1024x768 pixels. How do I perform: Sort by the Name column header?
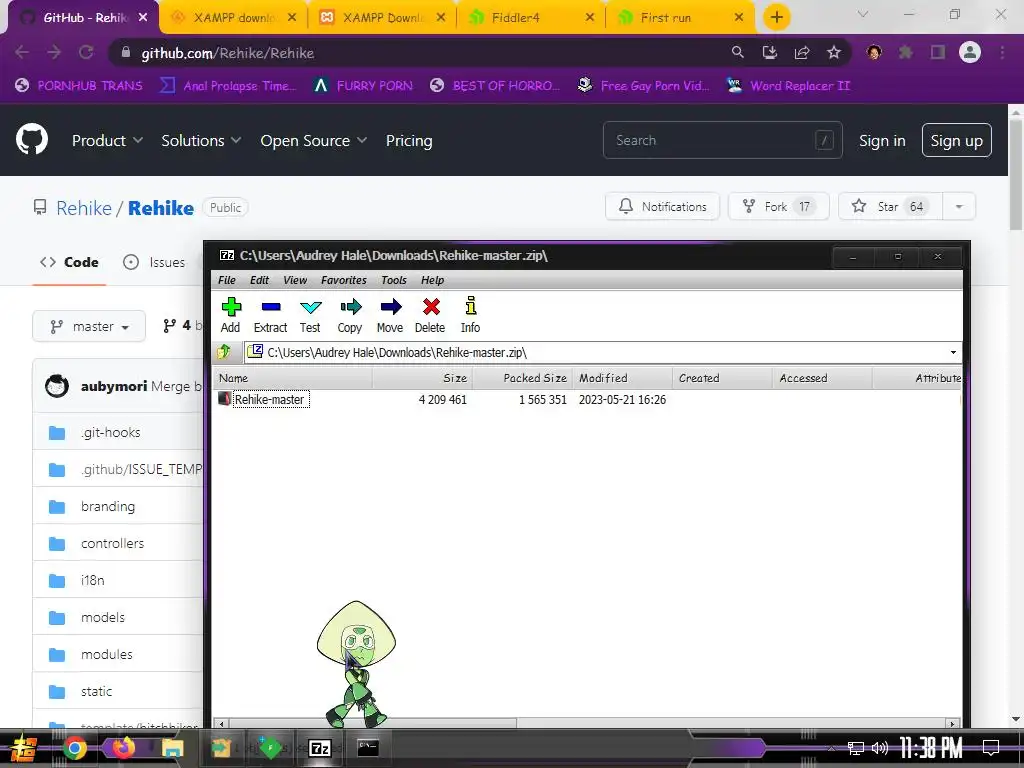click(x=293, y=378)
